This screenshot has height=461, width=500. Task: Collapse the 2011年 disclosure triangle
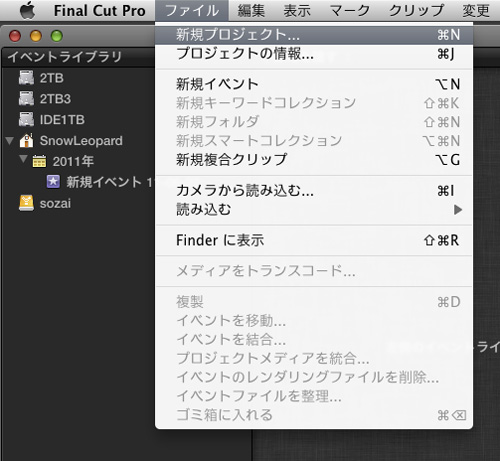coord(23,159)
